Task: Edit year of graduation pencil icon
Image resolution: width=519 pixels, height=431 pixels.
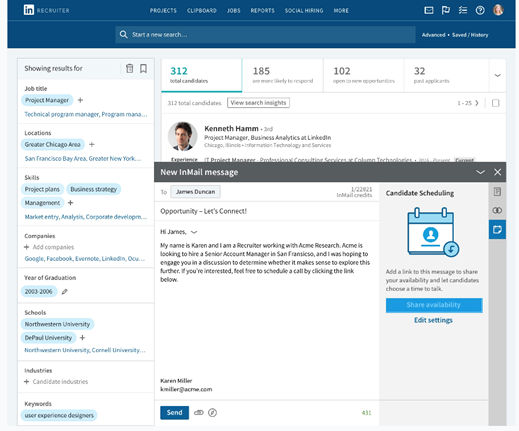Action: [x=65, y=292]
